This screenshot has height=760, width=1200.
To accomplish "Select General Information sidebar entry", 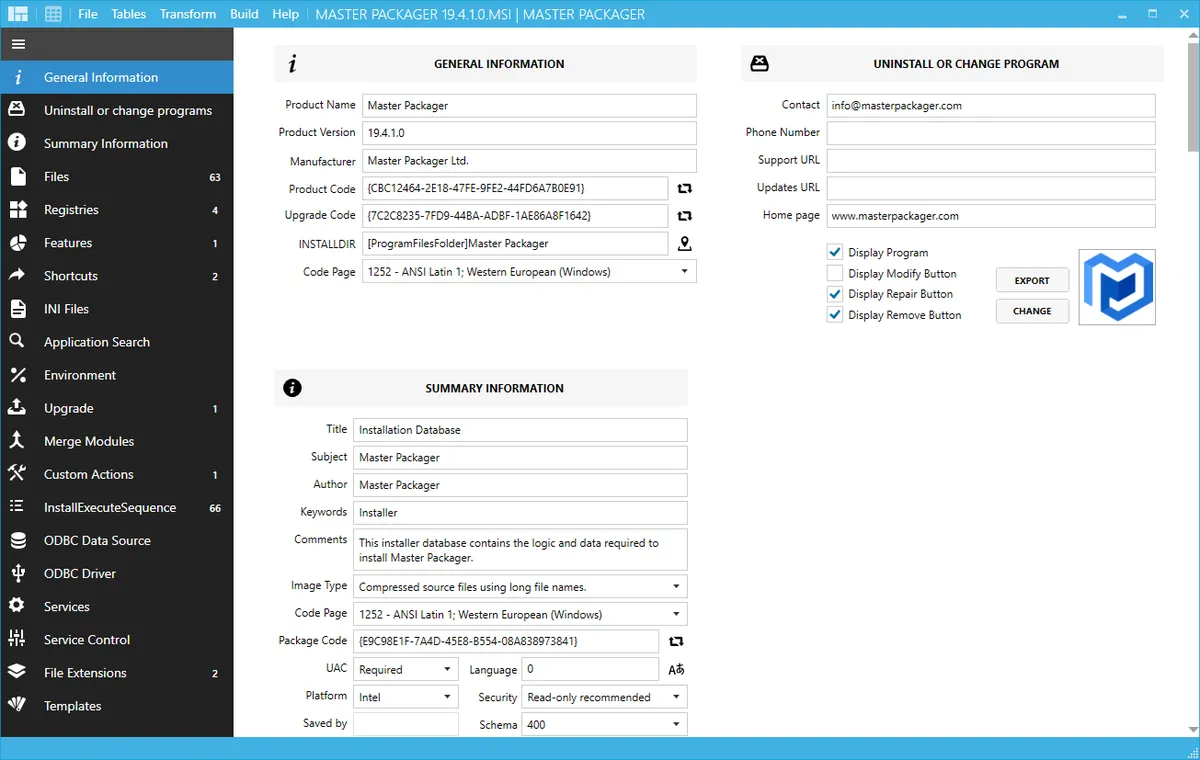I will [117, 77].
